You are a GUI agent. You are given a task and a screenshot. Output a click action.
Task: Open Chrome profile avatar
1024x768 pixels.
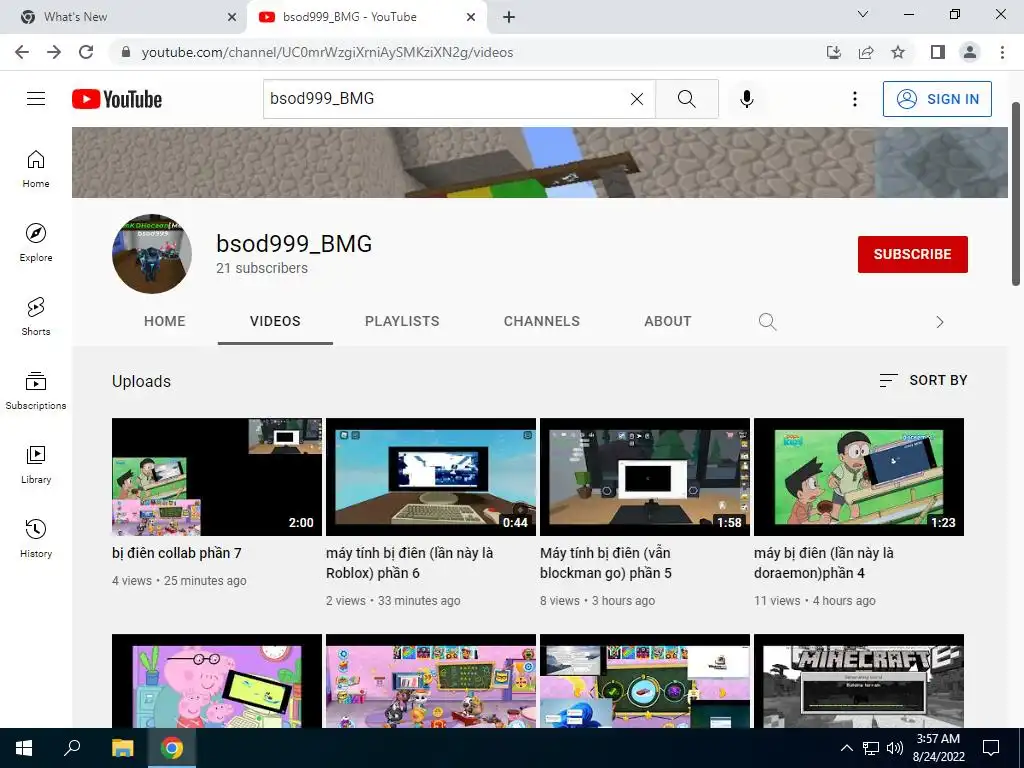coord(970,52)
